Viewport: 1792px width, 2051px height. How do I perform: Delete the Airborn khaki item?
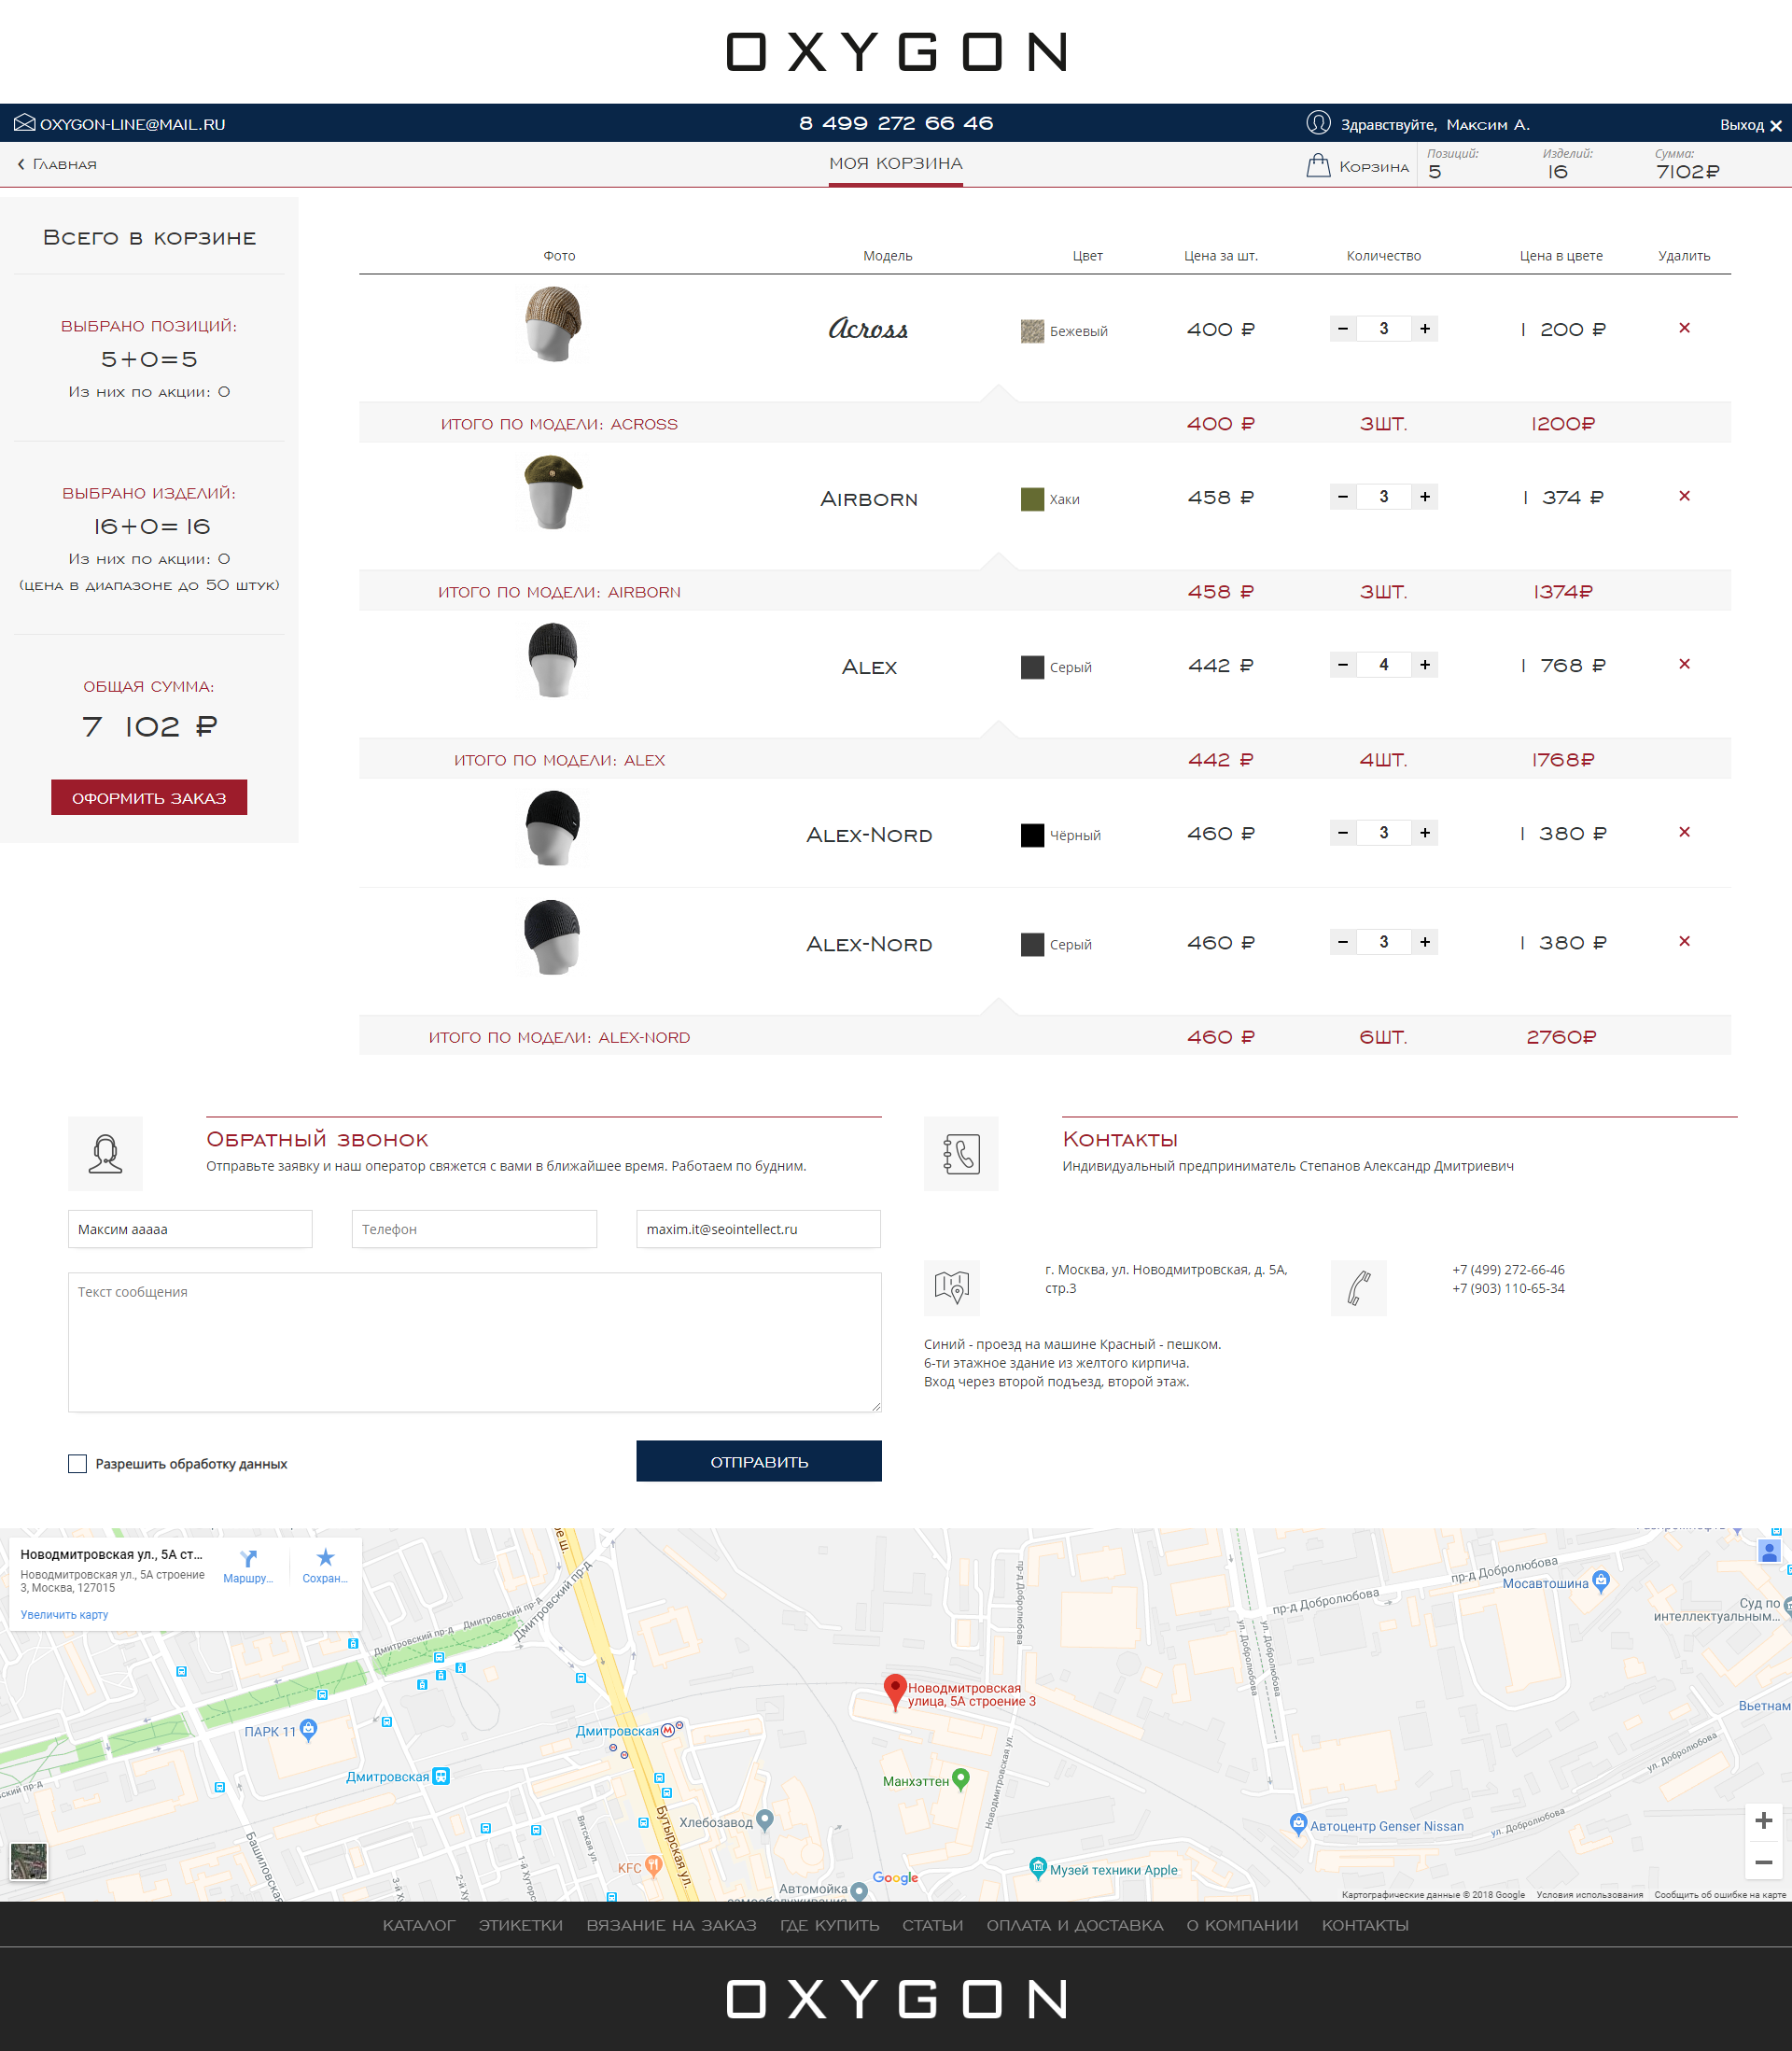click(1684, 496)
